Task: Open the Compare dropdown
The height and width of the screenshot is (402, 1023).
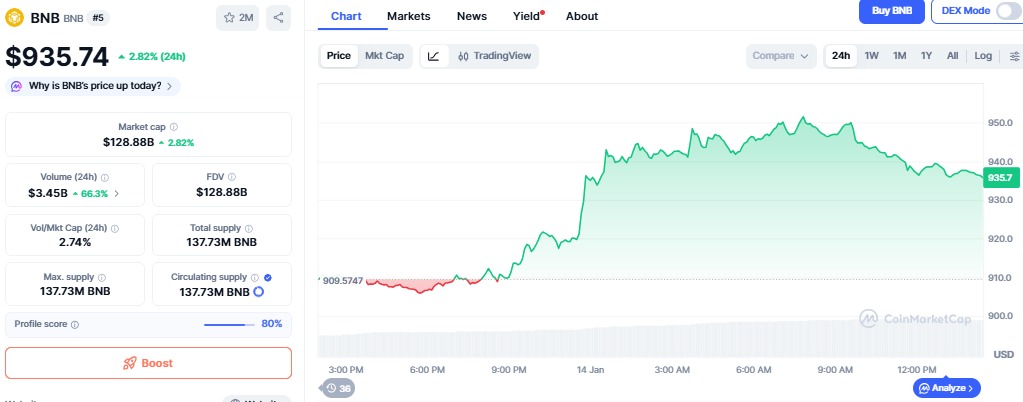Action: [780, 56]
